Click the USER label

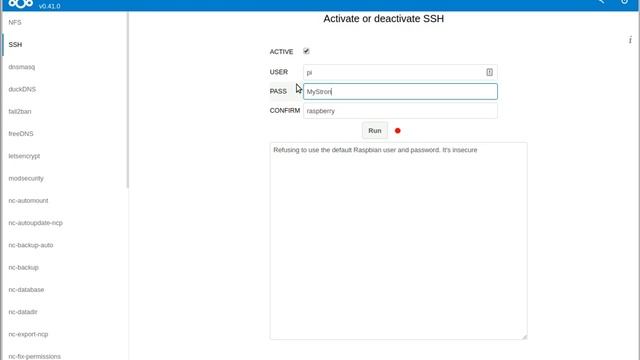tap(279, 72)
